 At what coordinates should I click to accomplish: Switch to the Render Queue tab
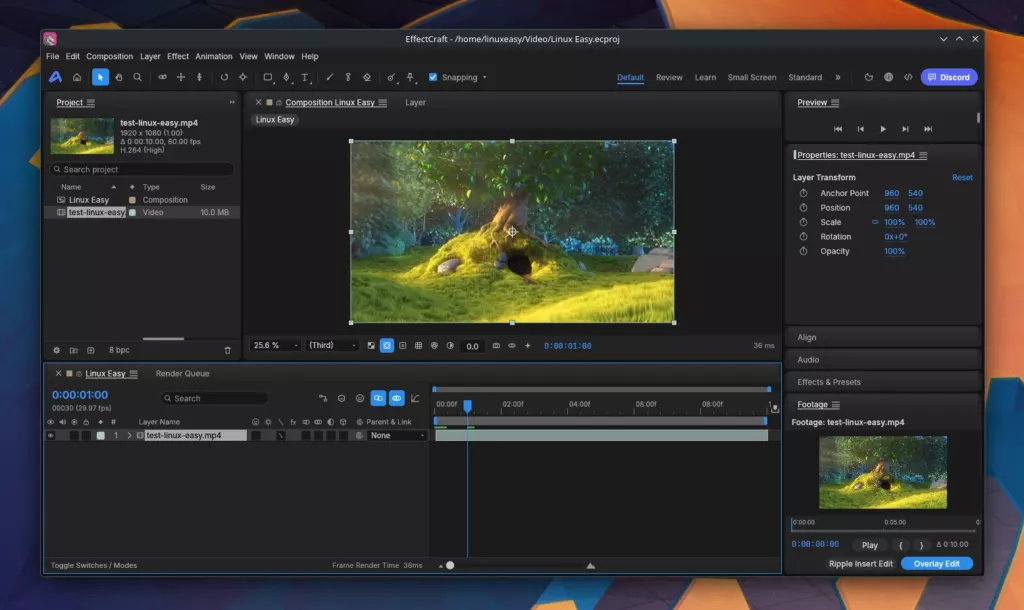182,374
